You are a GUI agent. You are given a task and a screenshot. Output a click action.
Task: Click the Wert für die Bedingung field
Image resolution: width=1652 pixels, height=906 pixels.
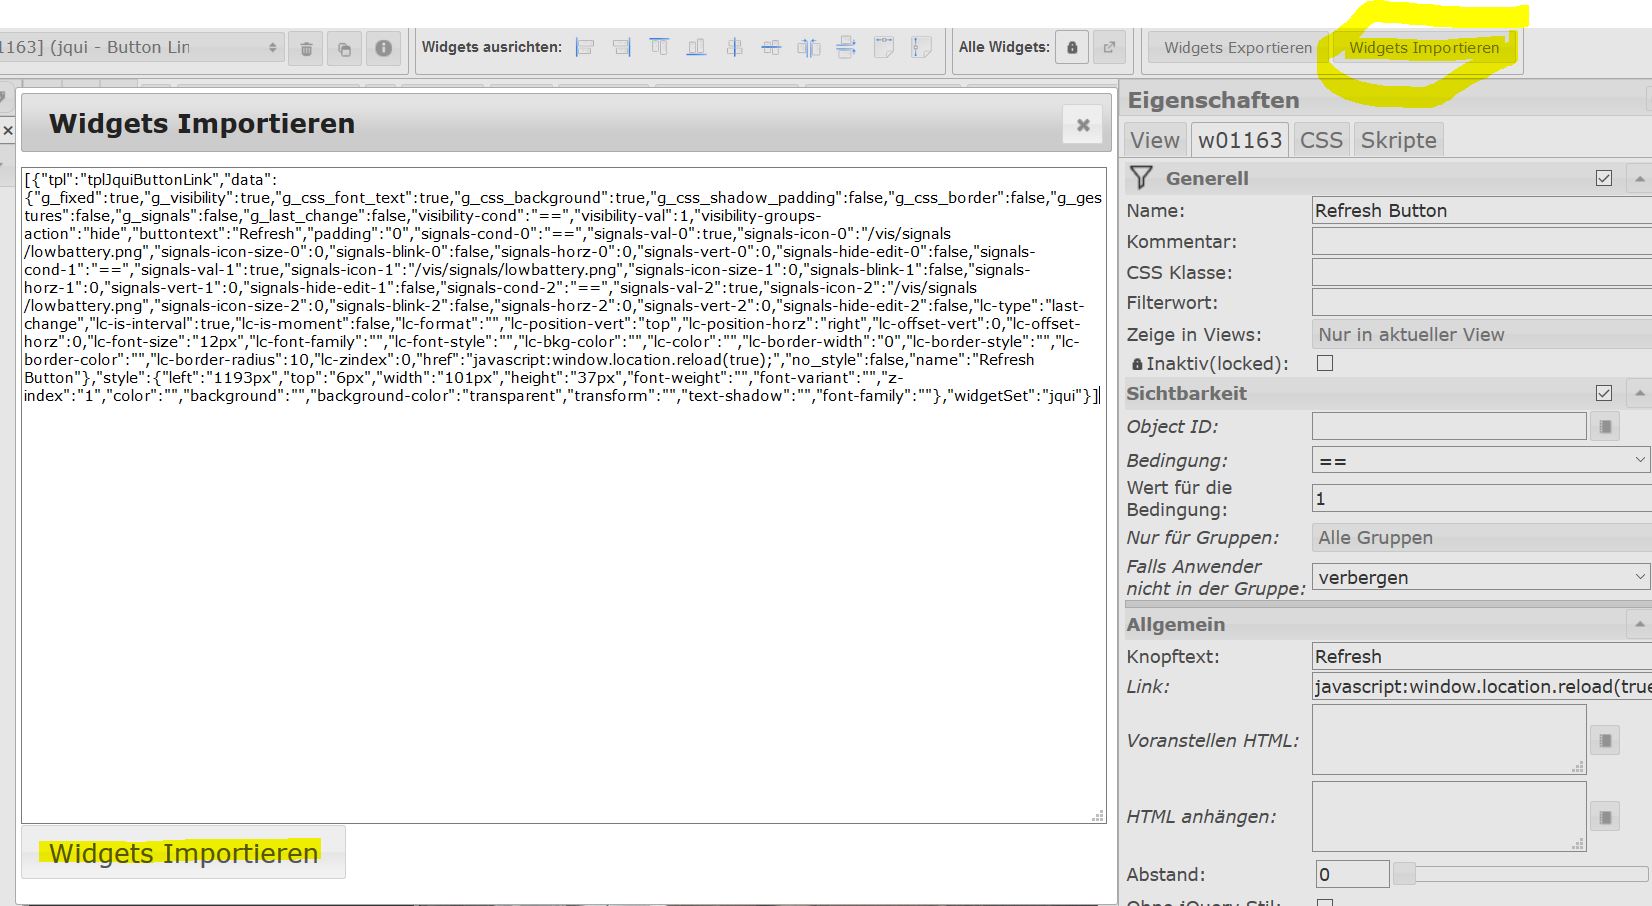[x=1481, y=498]
